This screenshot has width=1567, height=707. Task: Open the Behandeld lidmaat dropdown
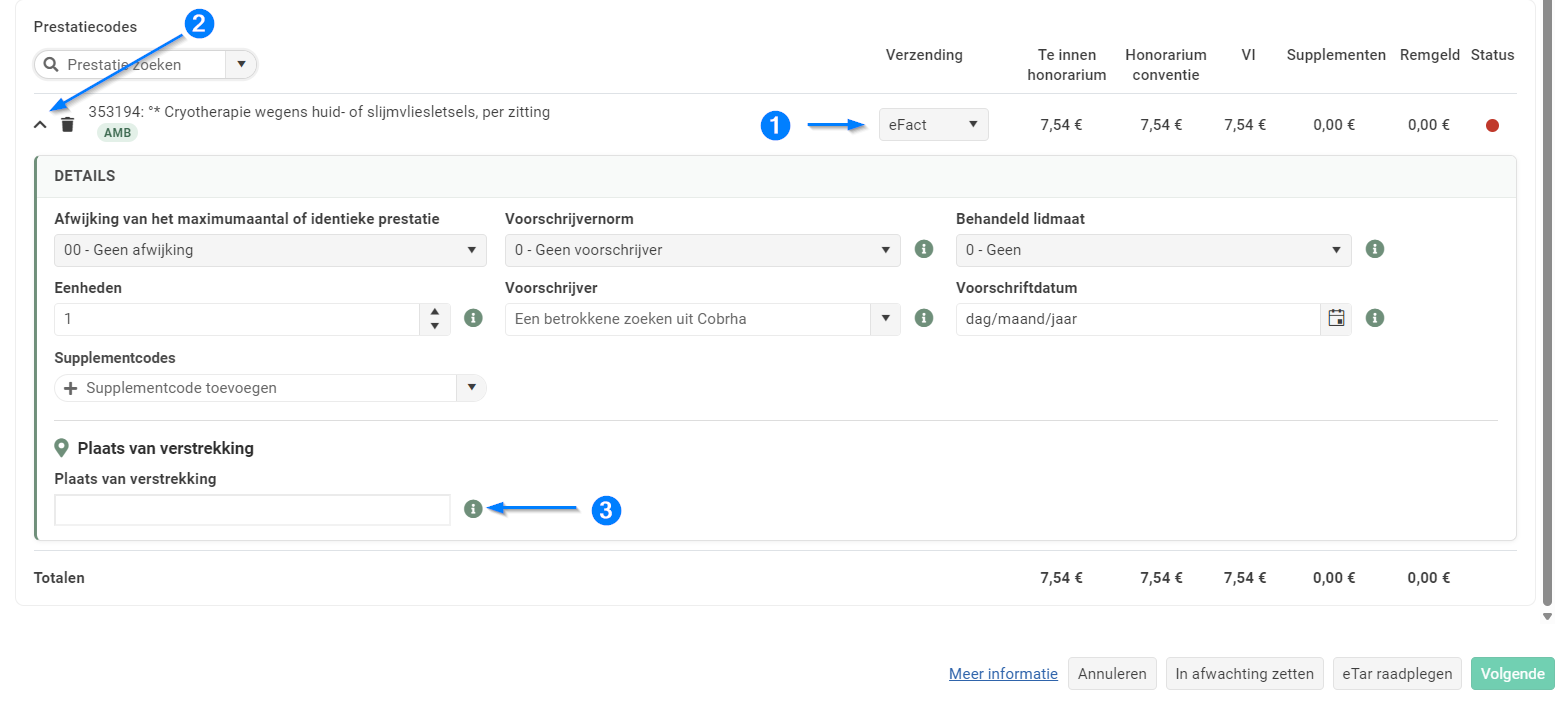pyautogui.click(x=1153, y=250)
